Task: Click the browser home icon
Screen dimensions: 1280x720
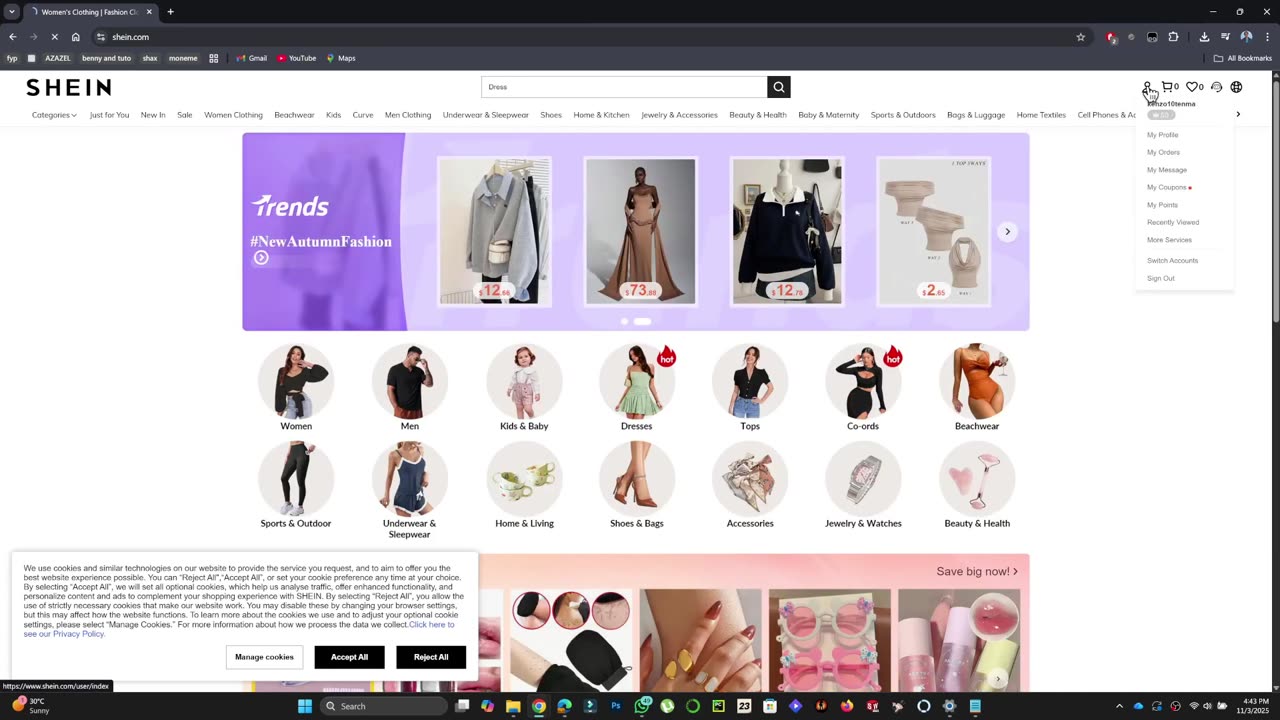Action: coord(75,37)
